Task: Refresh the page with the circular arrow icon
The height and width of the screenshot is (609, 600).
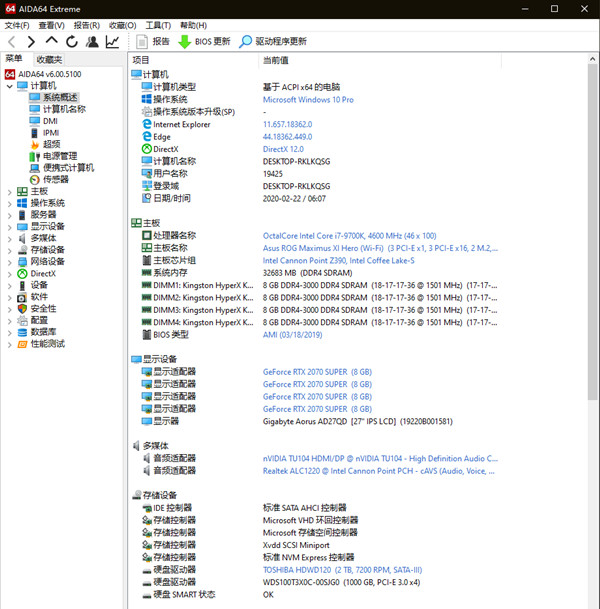Action: point(72,42)
